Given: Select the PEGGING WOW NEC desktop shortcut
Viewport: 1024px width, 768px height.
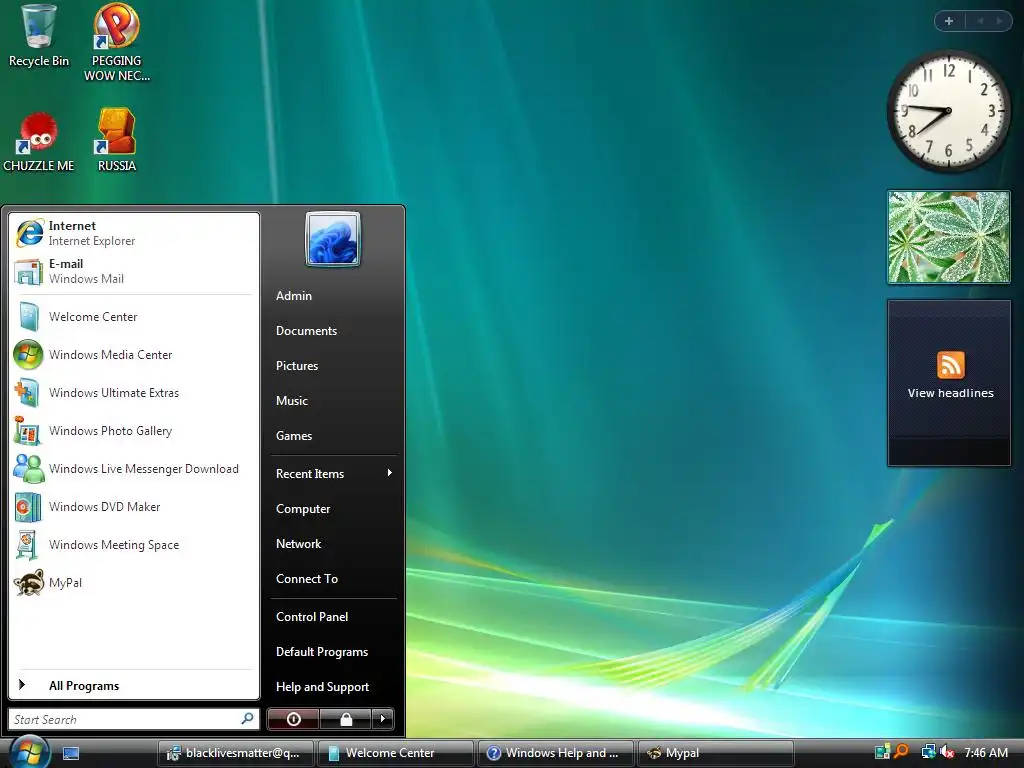Looking at the screenshot, I should pos(116,42).
